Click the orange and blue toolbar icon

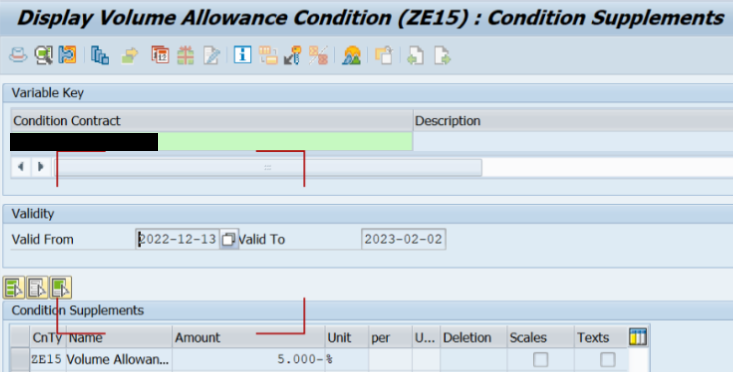tap(67, 55)
